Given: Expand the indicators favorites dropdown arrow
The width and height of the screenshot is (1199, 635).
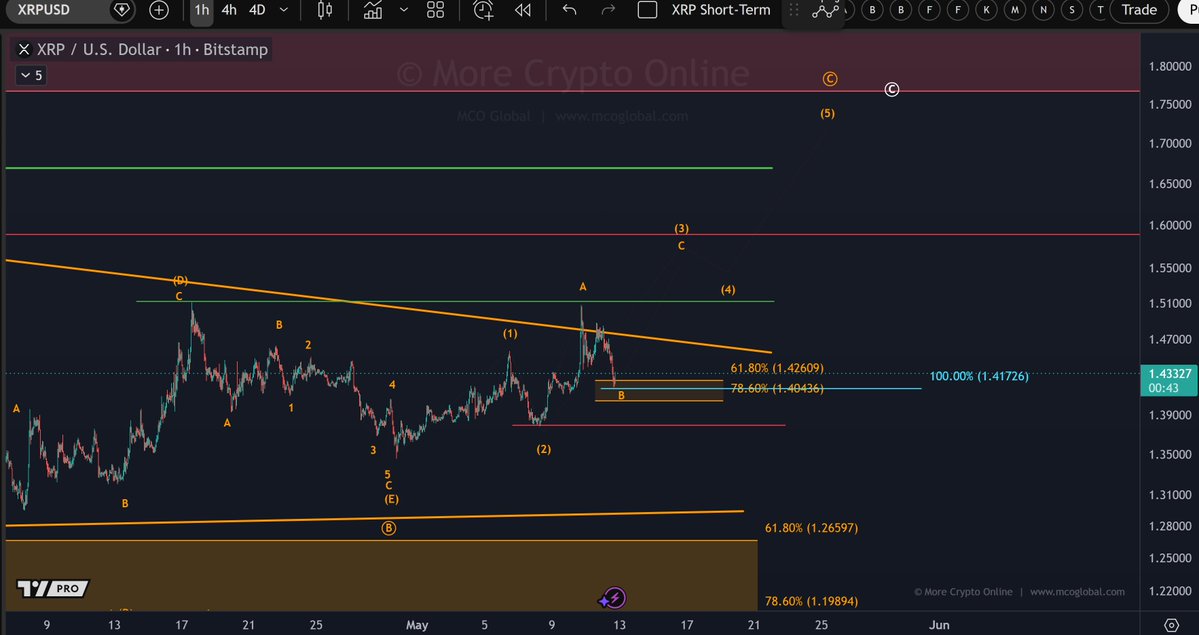Looking at the screenshot, I should 404,10.
